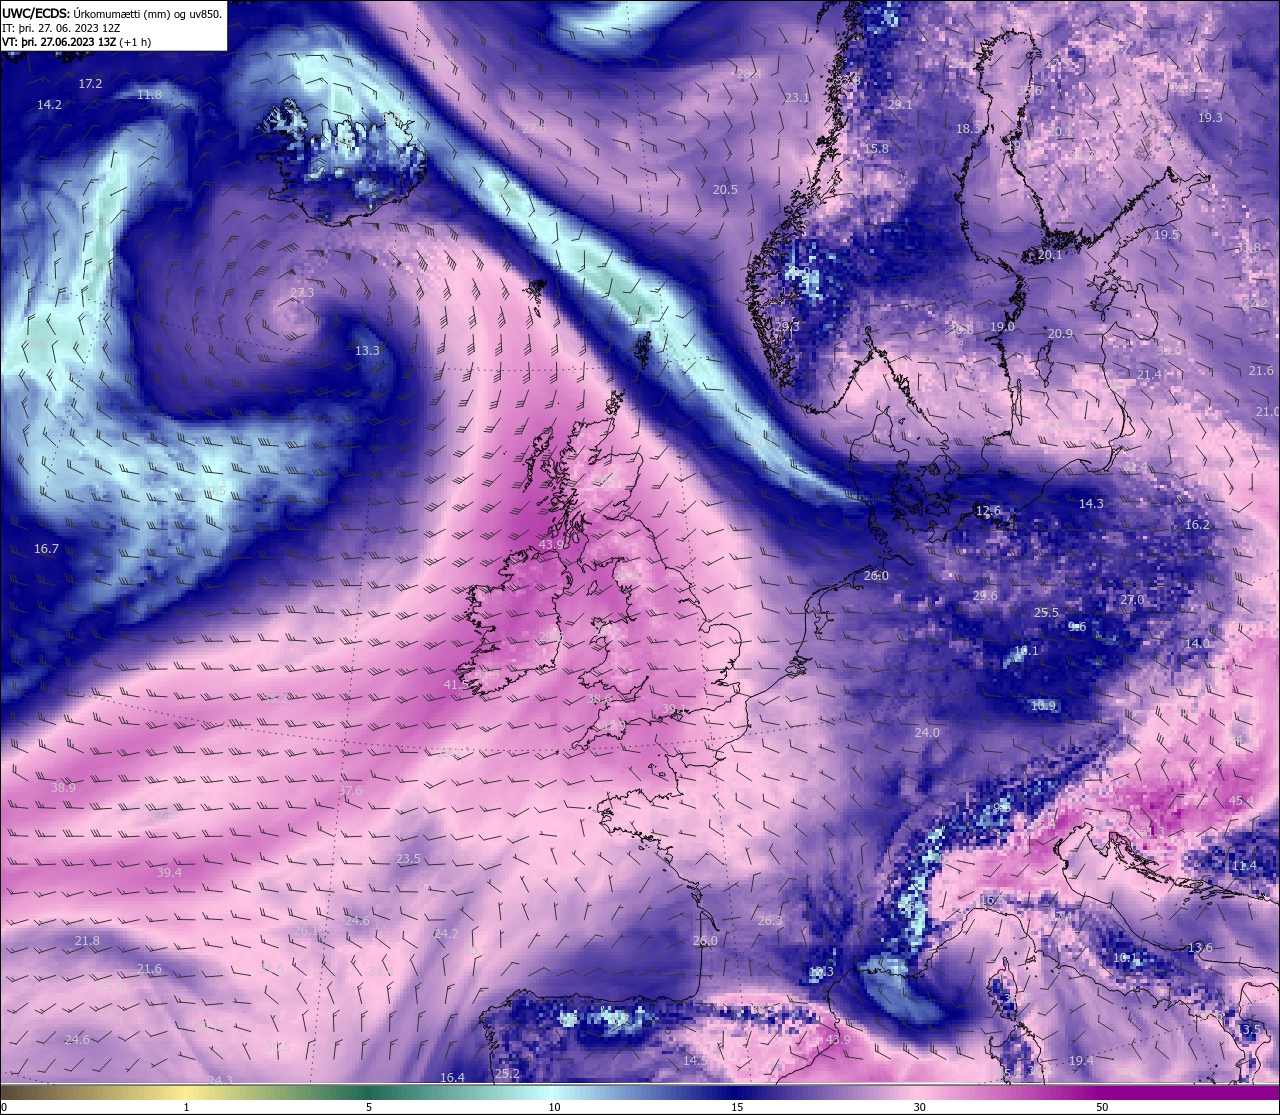
Task: Click tick label 30 on the color scale
Action: [x=919, y=1107]
